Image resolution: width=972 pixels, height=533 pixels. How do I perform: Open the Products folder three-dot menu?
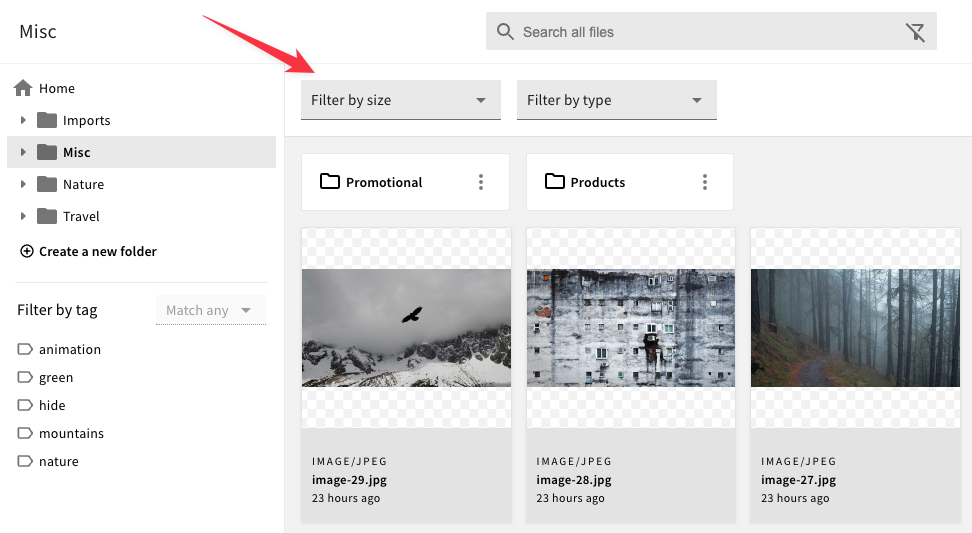click(x=705, y=182)
